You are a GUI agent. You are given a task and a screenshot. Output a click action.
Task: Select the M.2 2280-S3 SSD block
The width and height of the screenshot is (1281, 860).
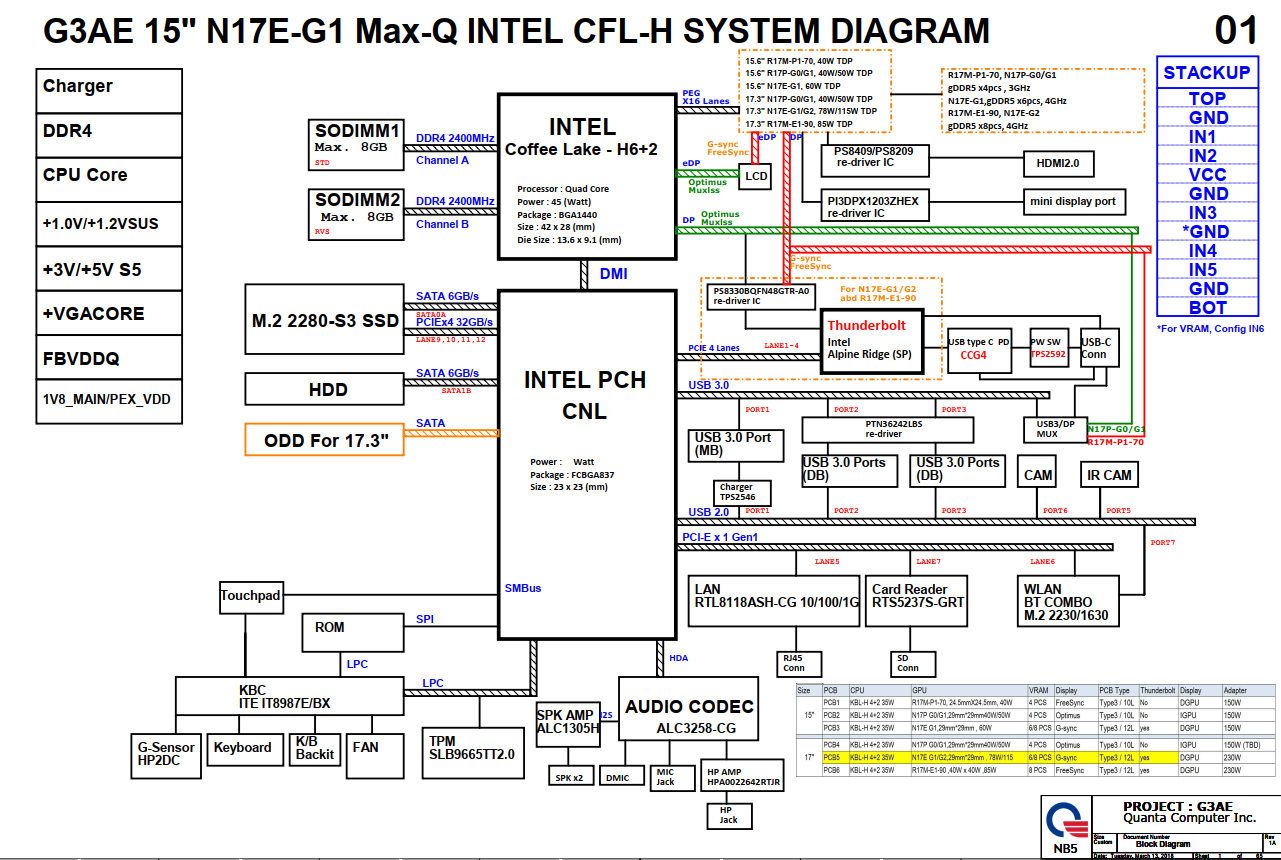[x=325, y=319]
